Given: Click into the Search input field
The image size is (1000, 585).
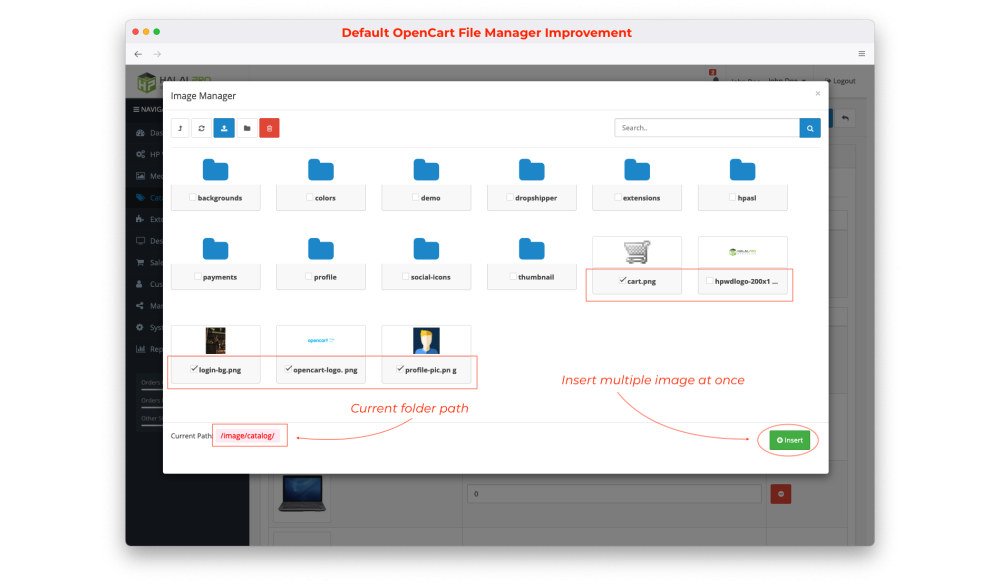Looking at the screenshot, I should [706, 128].
